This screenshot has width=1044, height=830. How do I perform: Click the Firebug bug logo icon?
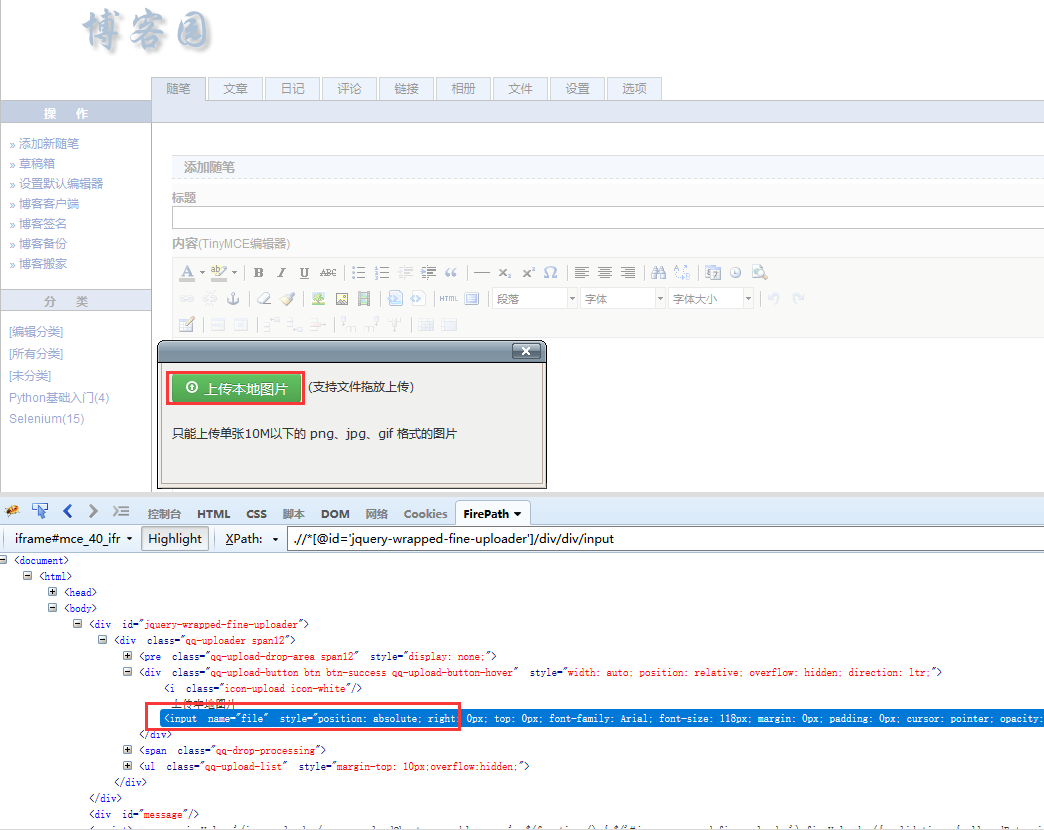[x=12, y=511]
